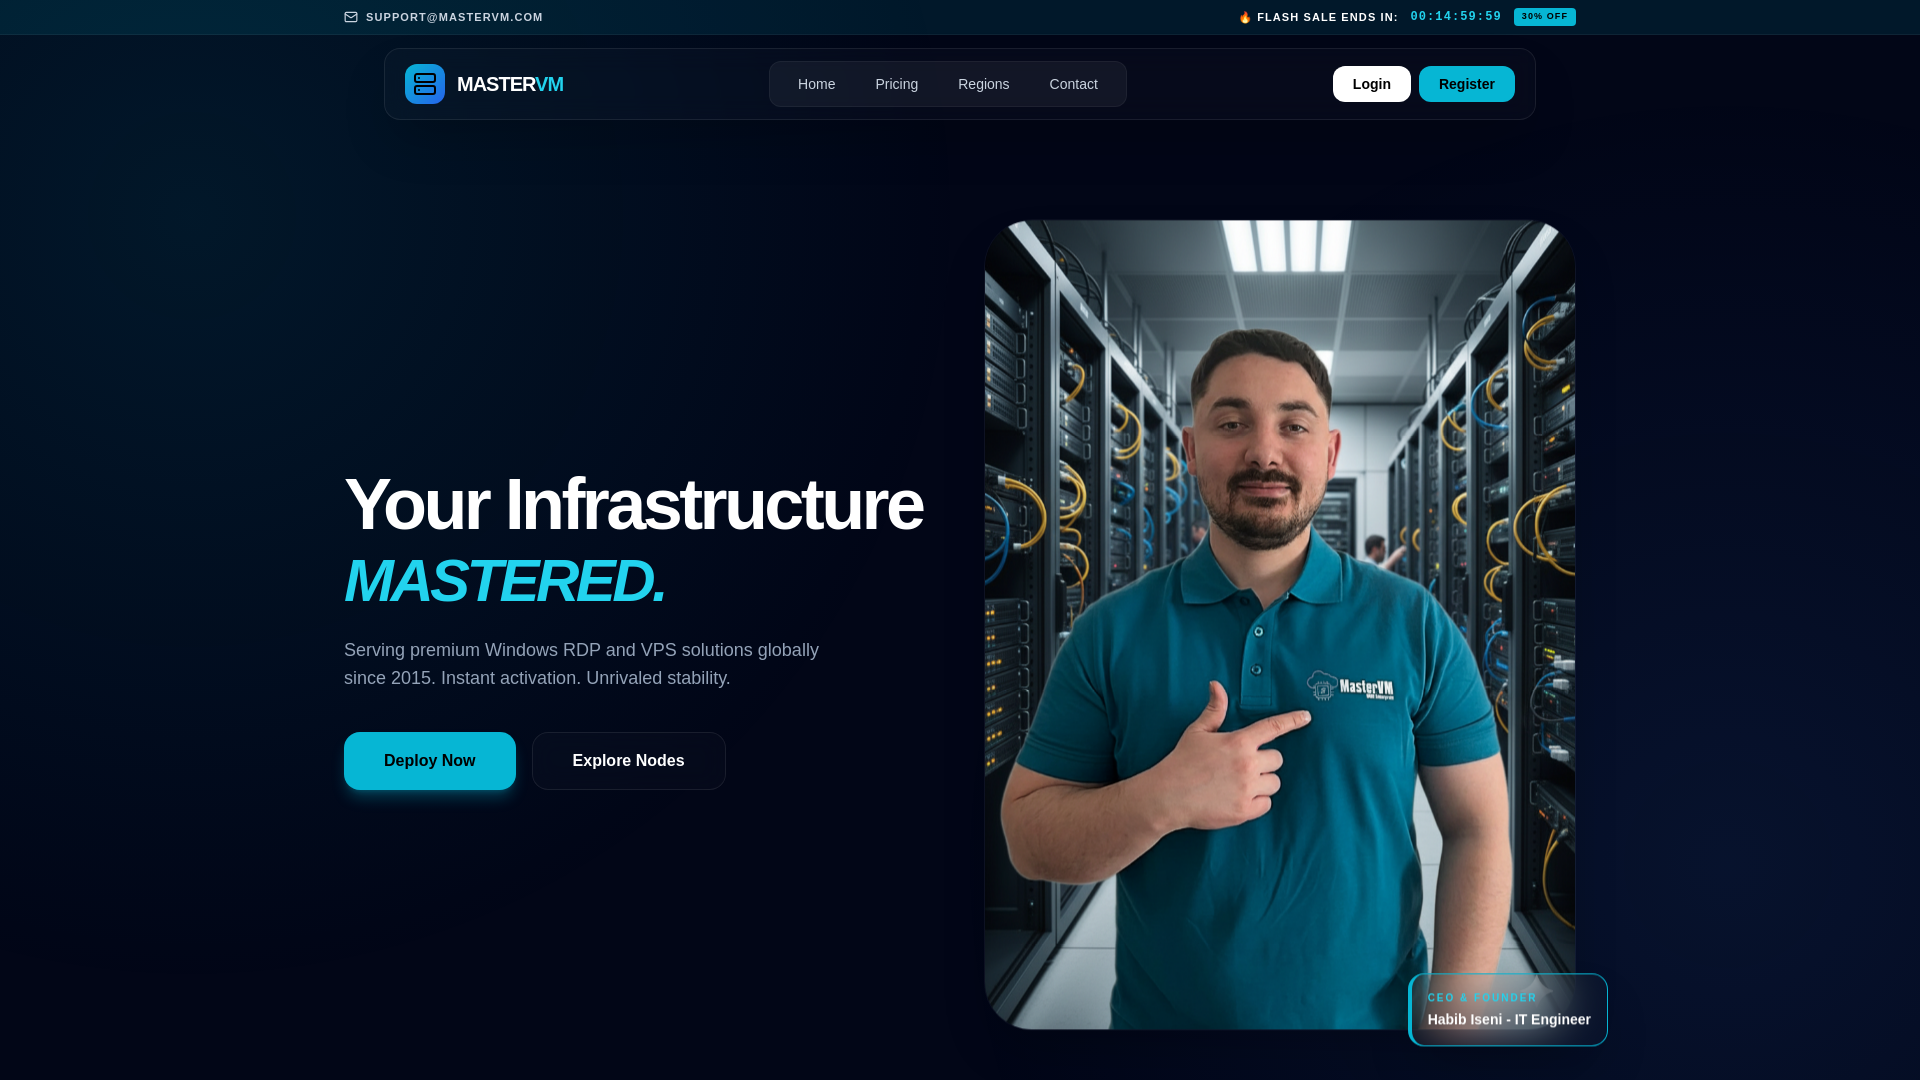Click the Register button
Image resolution: width=1920 pixels, height=1080 pixels.
click(1466, 84)
